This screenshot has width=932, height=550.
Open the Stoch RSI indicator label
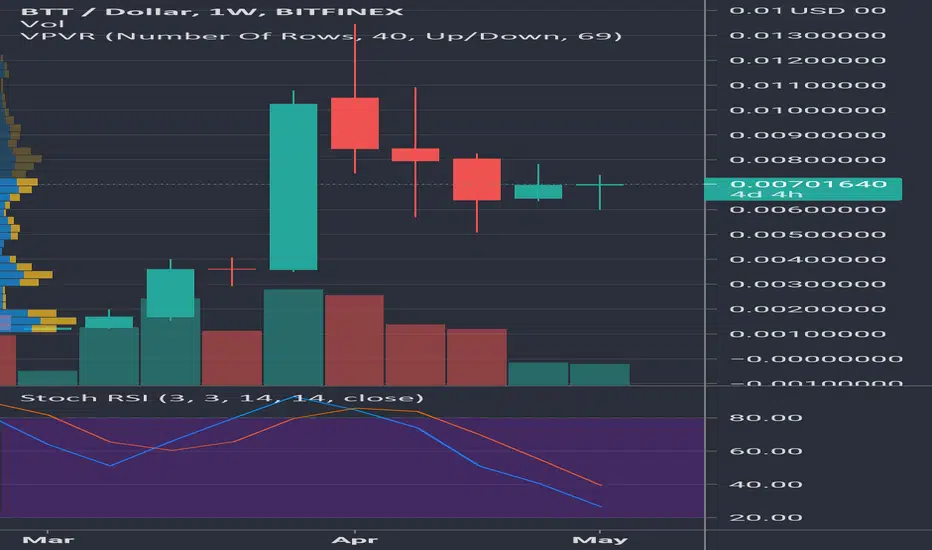click(222, 398)
